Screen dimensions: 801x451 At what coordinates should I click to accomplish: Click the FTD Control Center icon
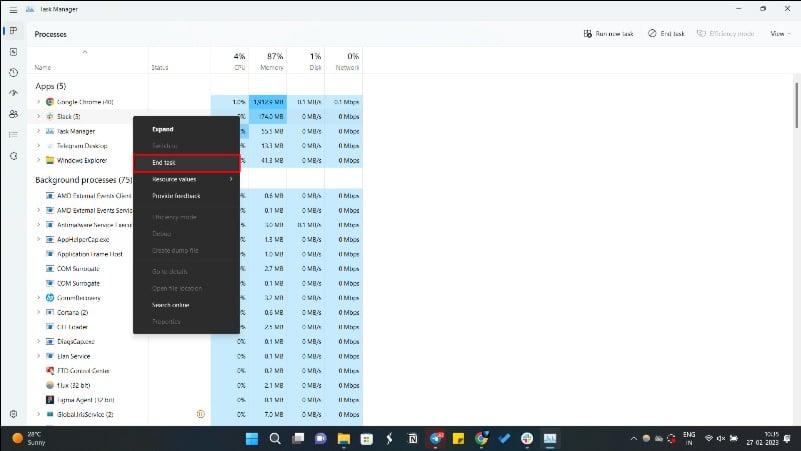(x=50, y=371)
